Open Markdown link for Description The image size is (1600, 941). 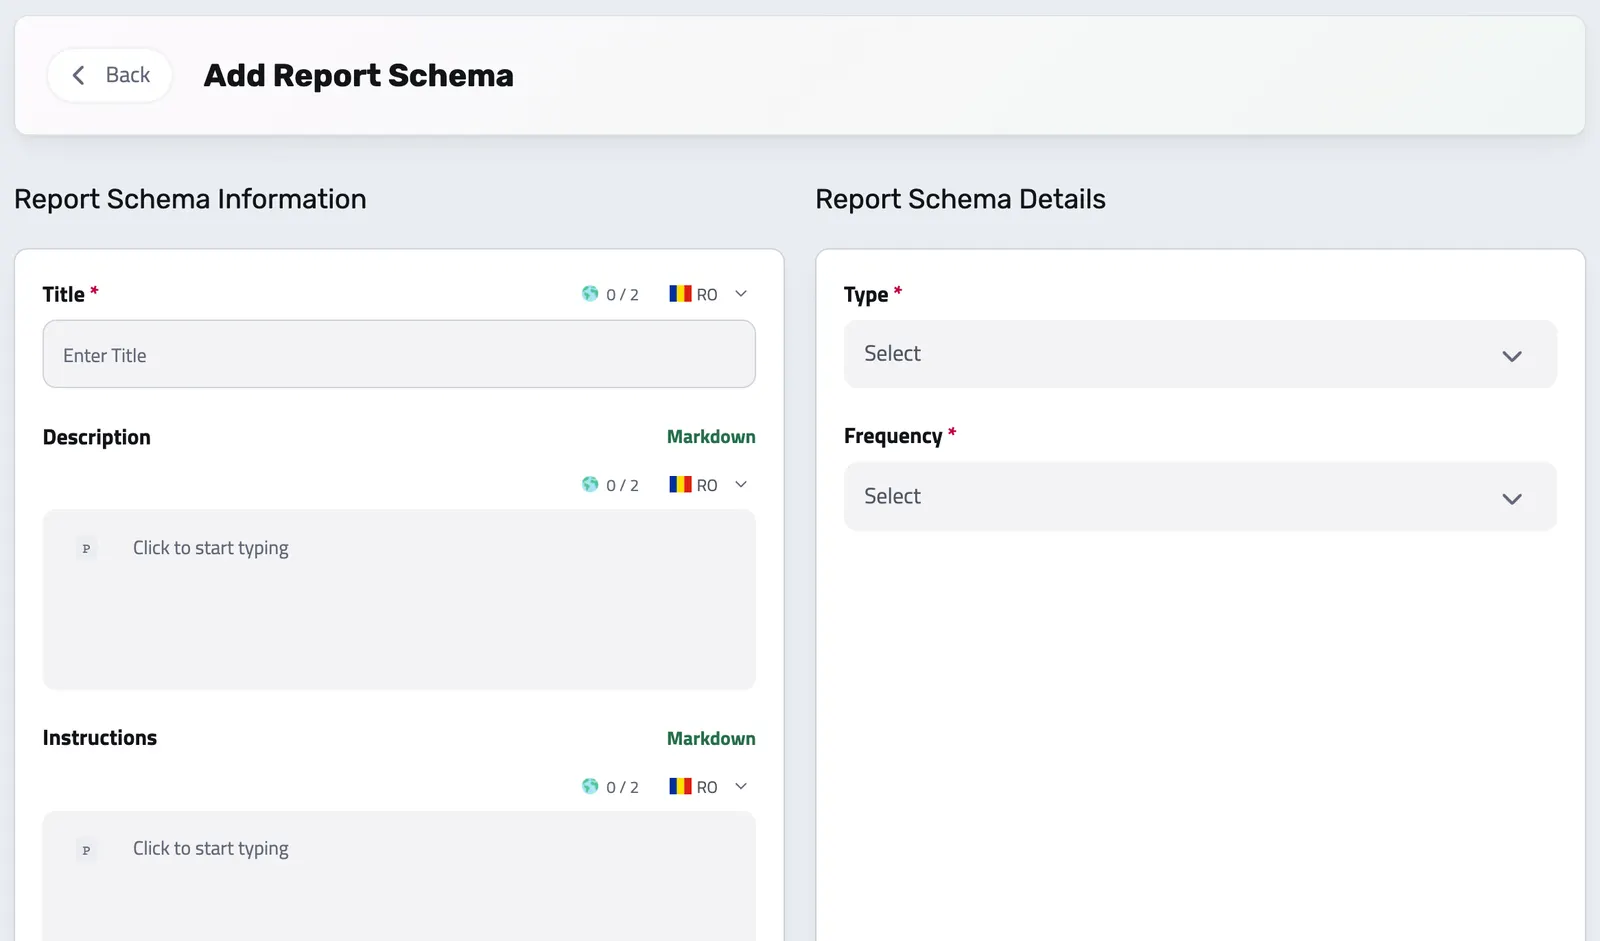[711, 437]
